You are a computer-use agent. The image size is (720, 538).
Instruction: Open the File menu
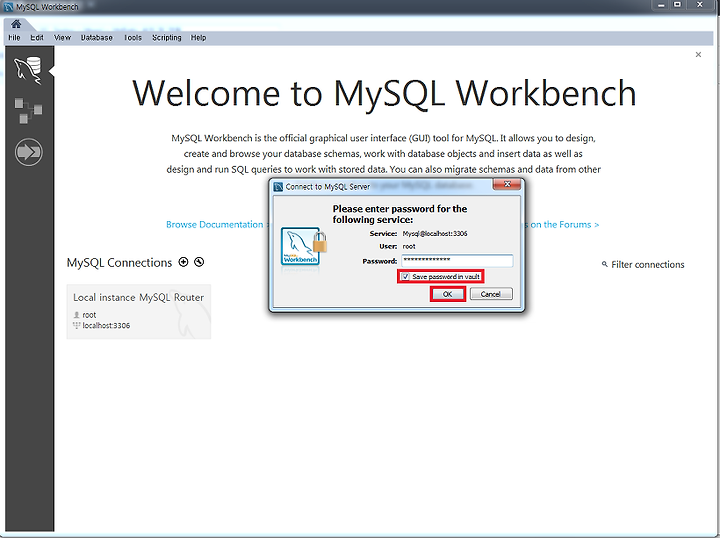pyautogui.click(x=14, y=38)
